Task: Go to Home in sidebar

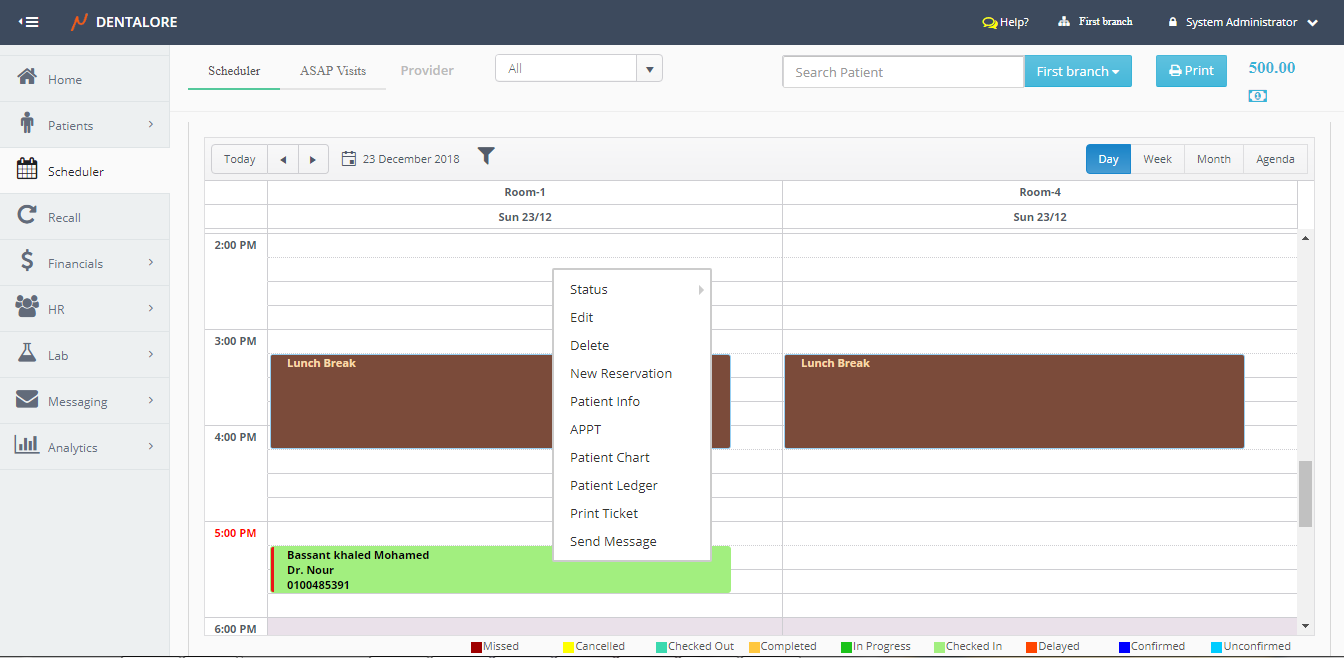Action: [x=65, y=79]
